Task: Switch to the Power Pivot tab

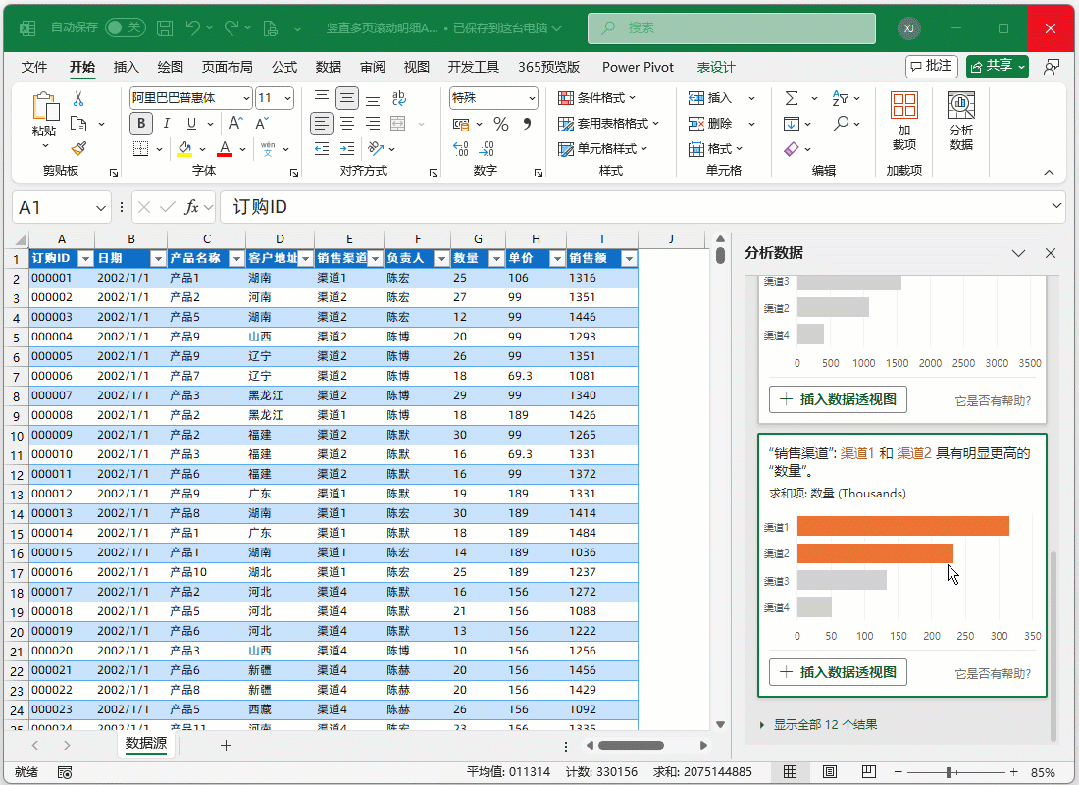Action: pyautogui.click(x=638, y=67)
